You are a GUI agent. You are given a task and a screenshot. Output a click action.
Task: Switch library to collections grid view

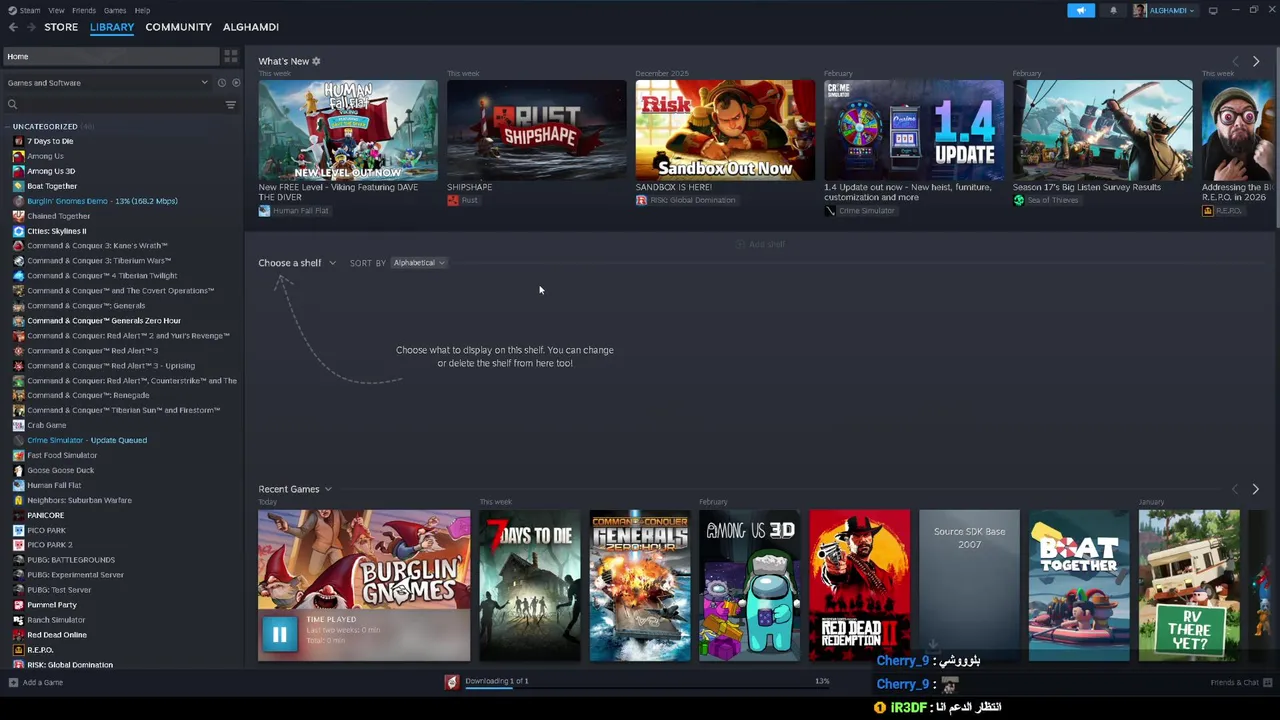coord(230,56)
